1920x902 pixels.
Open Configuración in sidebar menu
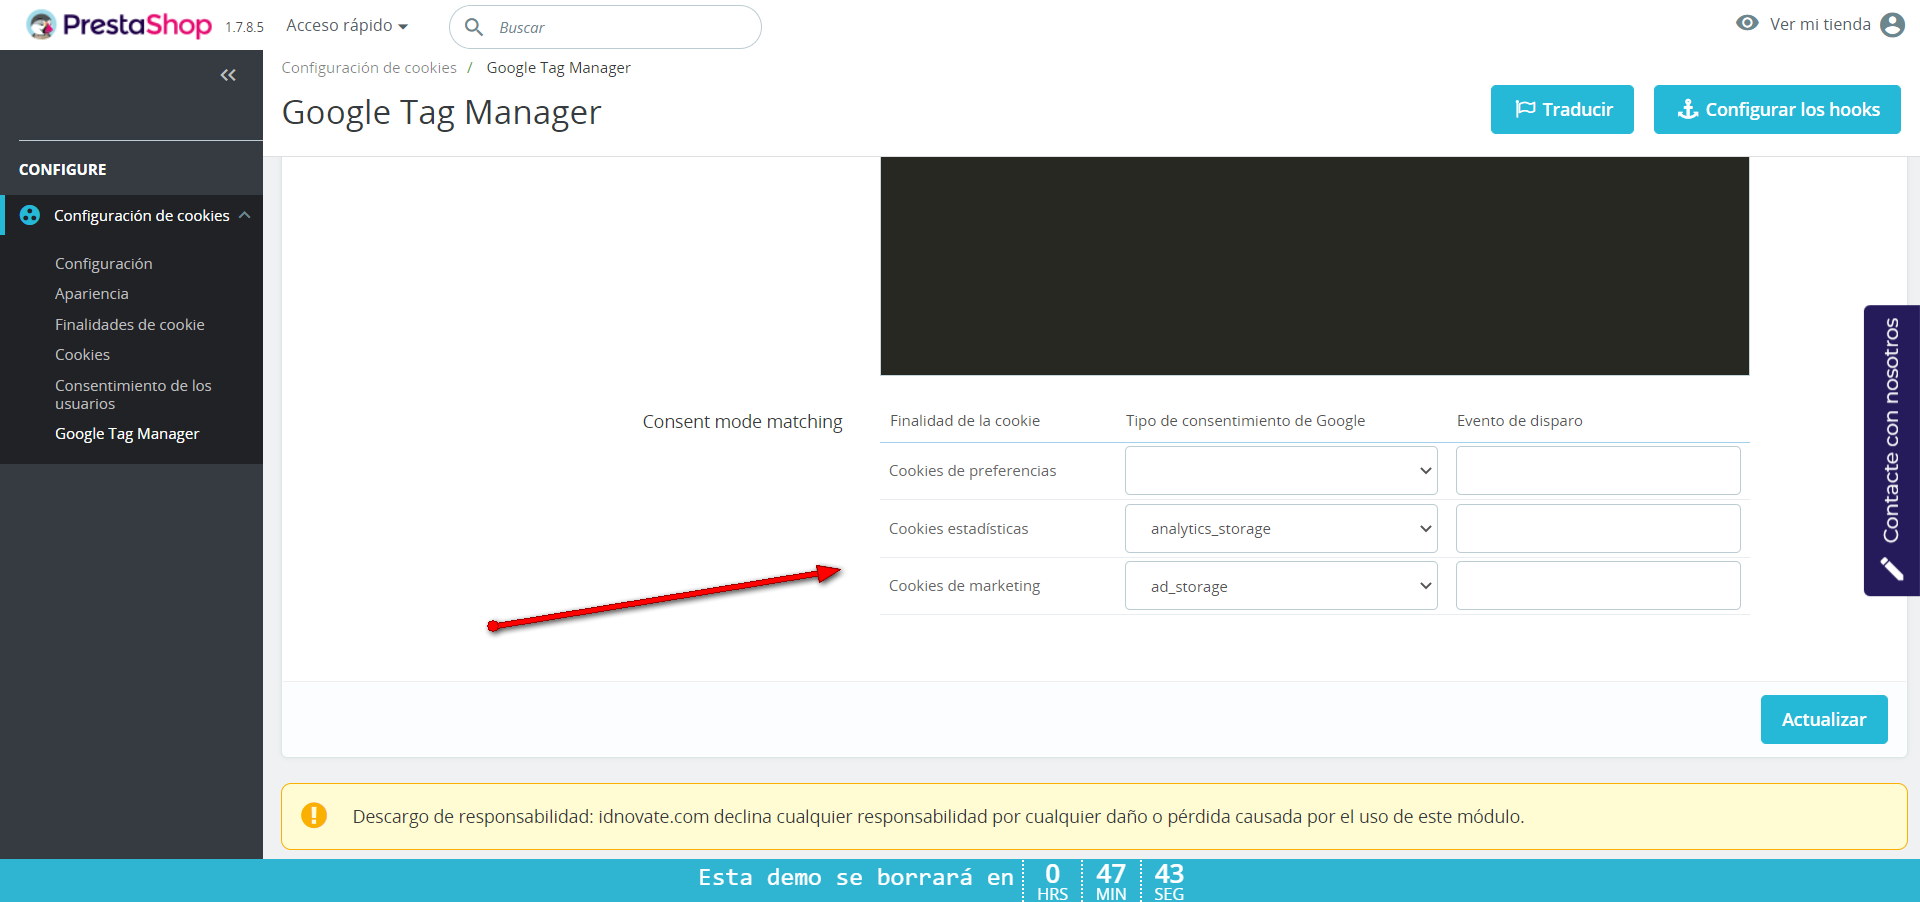point(104,264)
